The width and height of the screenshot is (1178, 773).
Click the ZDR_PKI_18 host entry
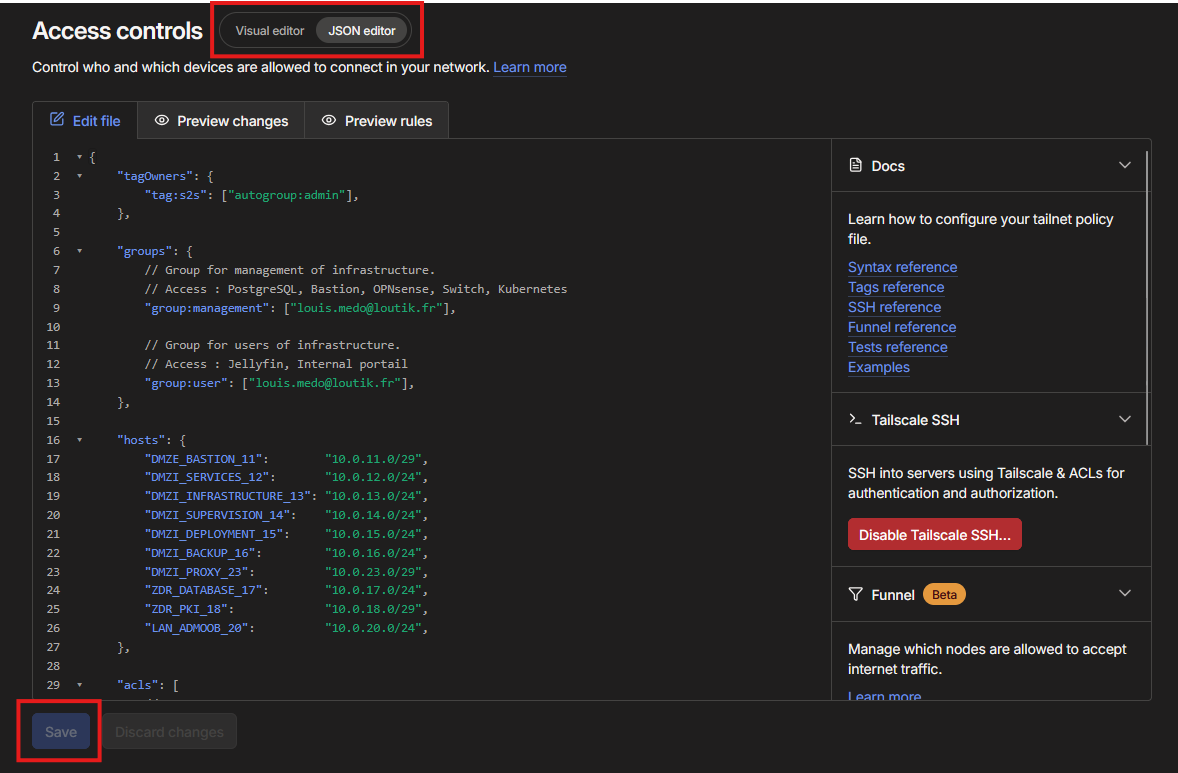click(286, 609)
